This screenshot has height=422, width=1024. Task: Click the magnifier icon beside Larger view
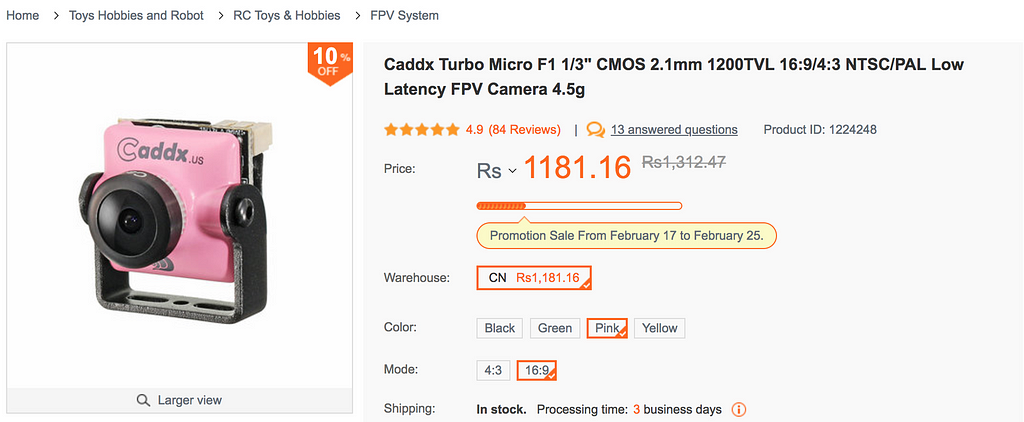point(143,400)
